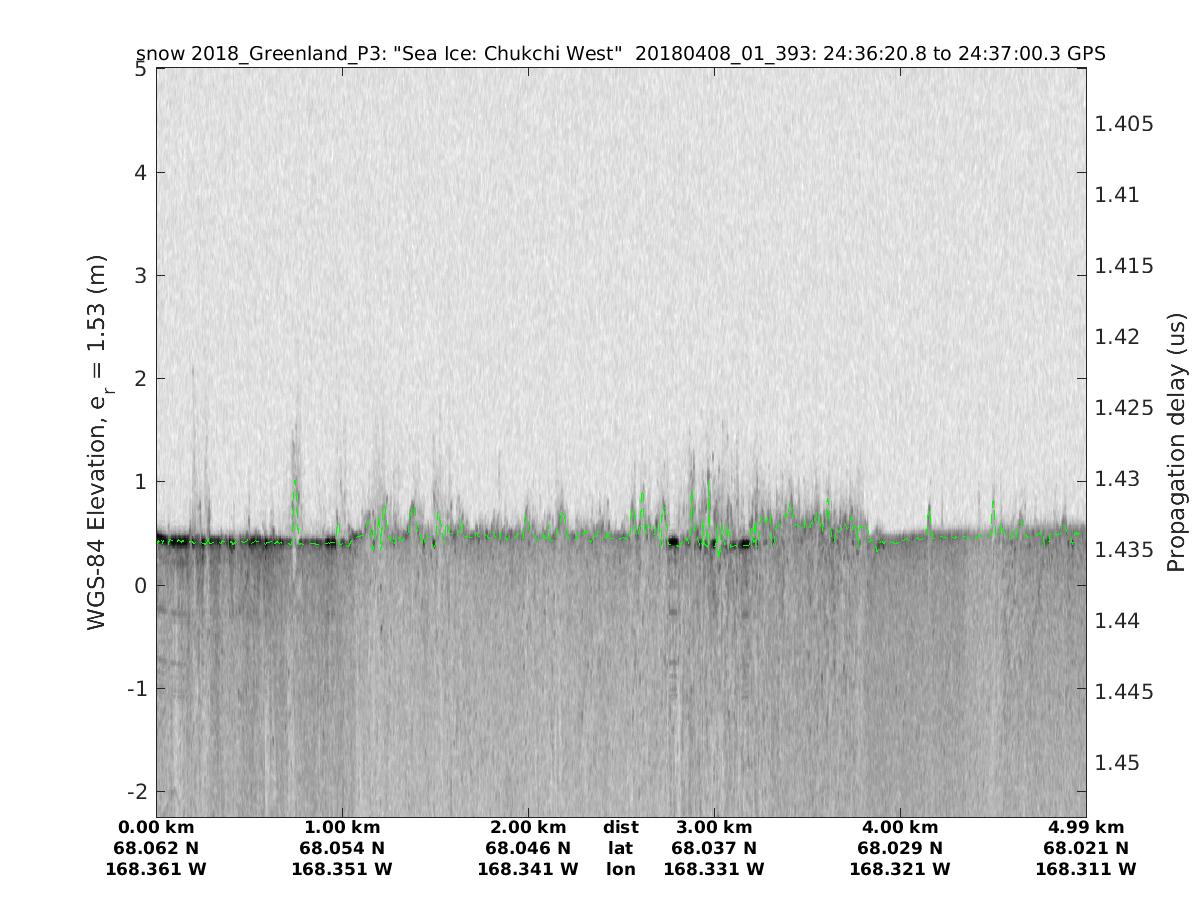1200x900 pixels.
Task: Click the 68.062 N latitude label
Action: (156, 848)
